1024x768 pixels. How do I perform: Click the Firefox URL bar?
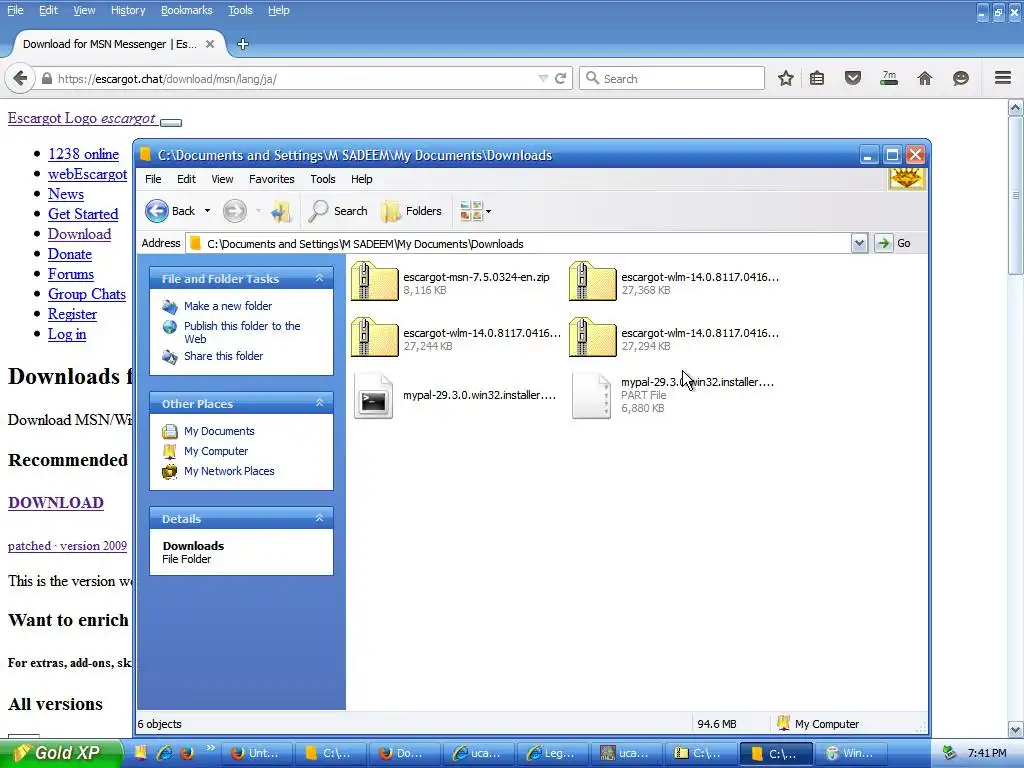pyautogui.click(x=287, y=78)
